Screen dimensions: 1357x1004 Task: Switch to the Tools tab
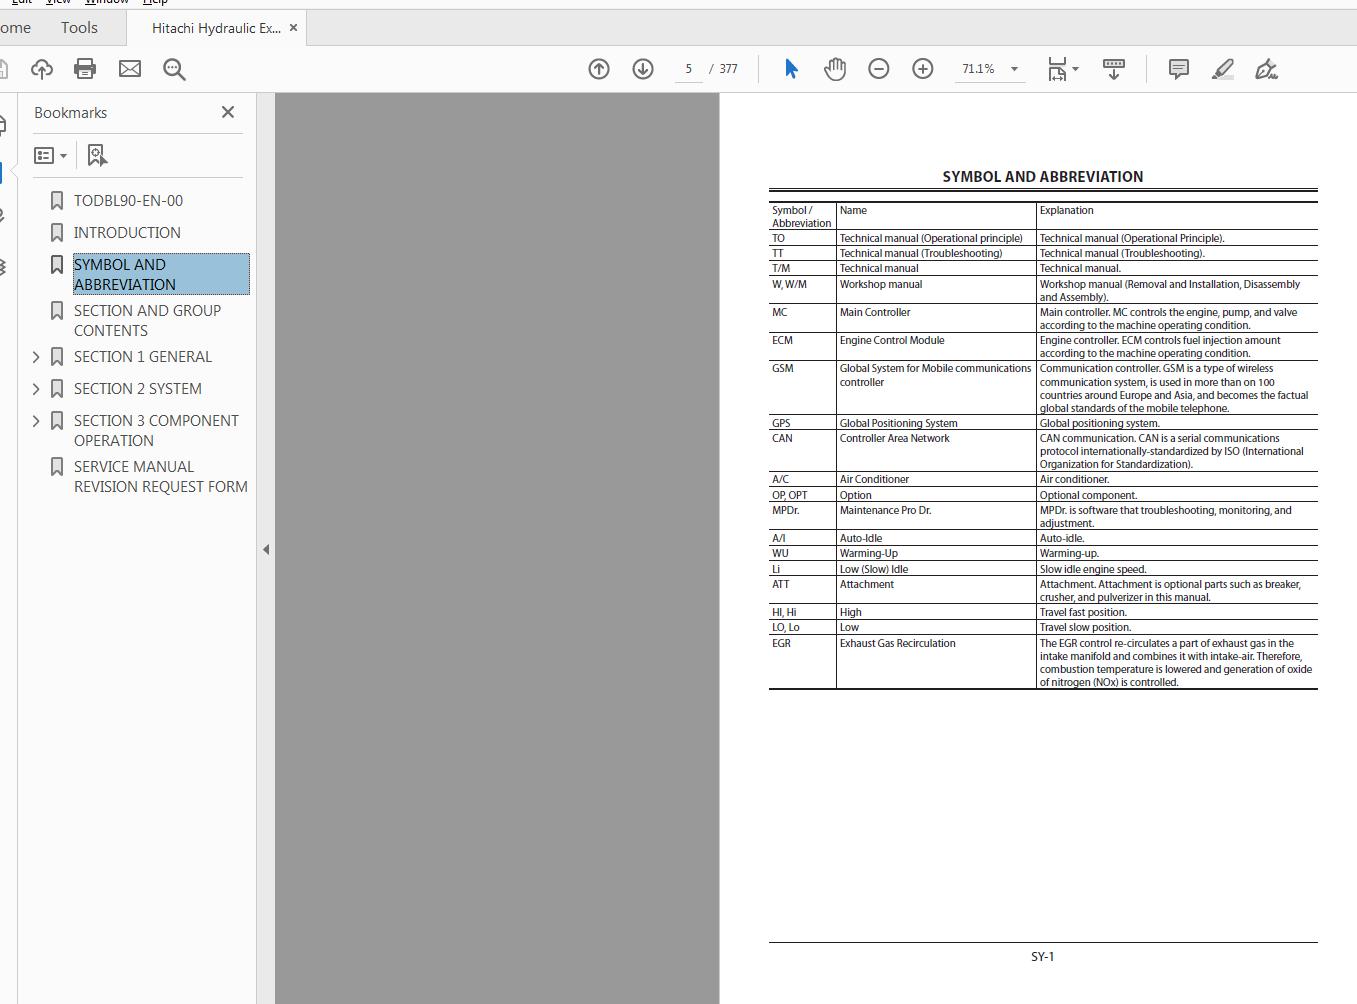tap(79, 28)
